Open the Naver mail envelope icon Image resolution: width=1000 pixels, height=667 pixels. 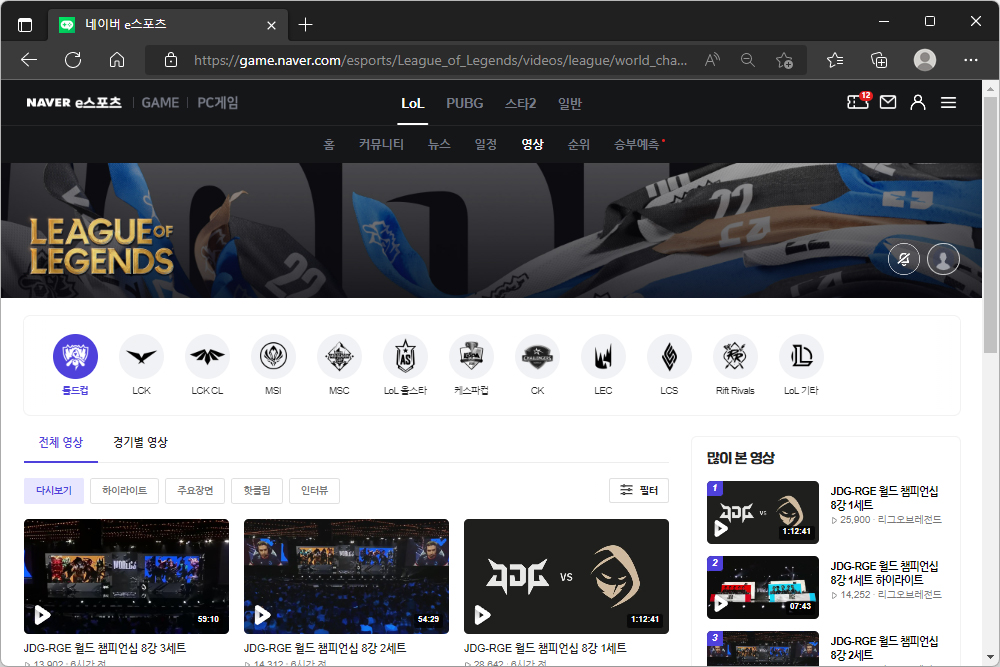point(888,102)
